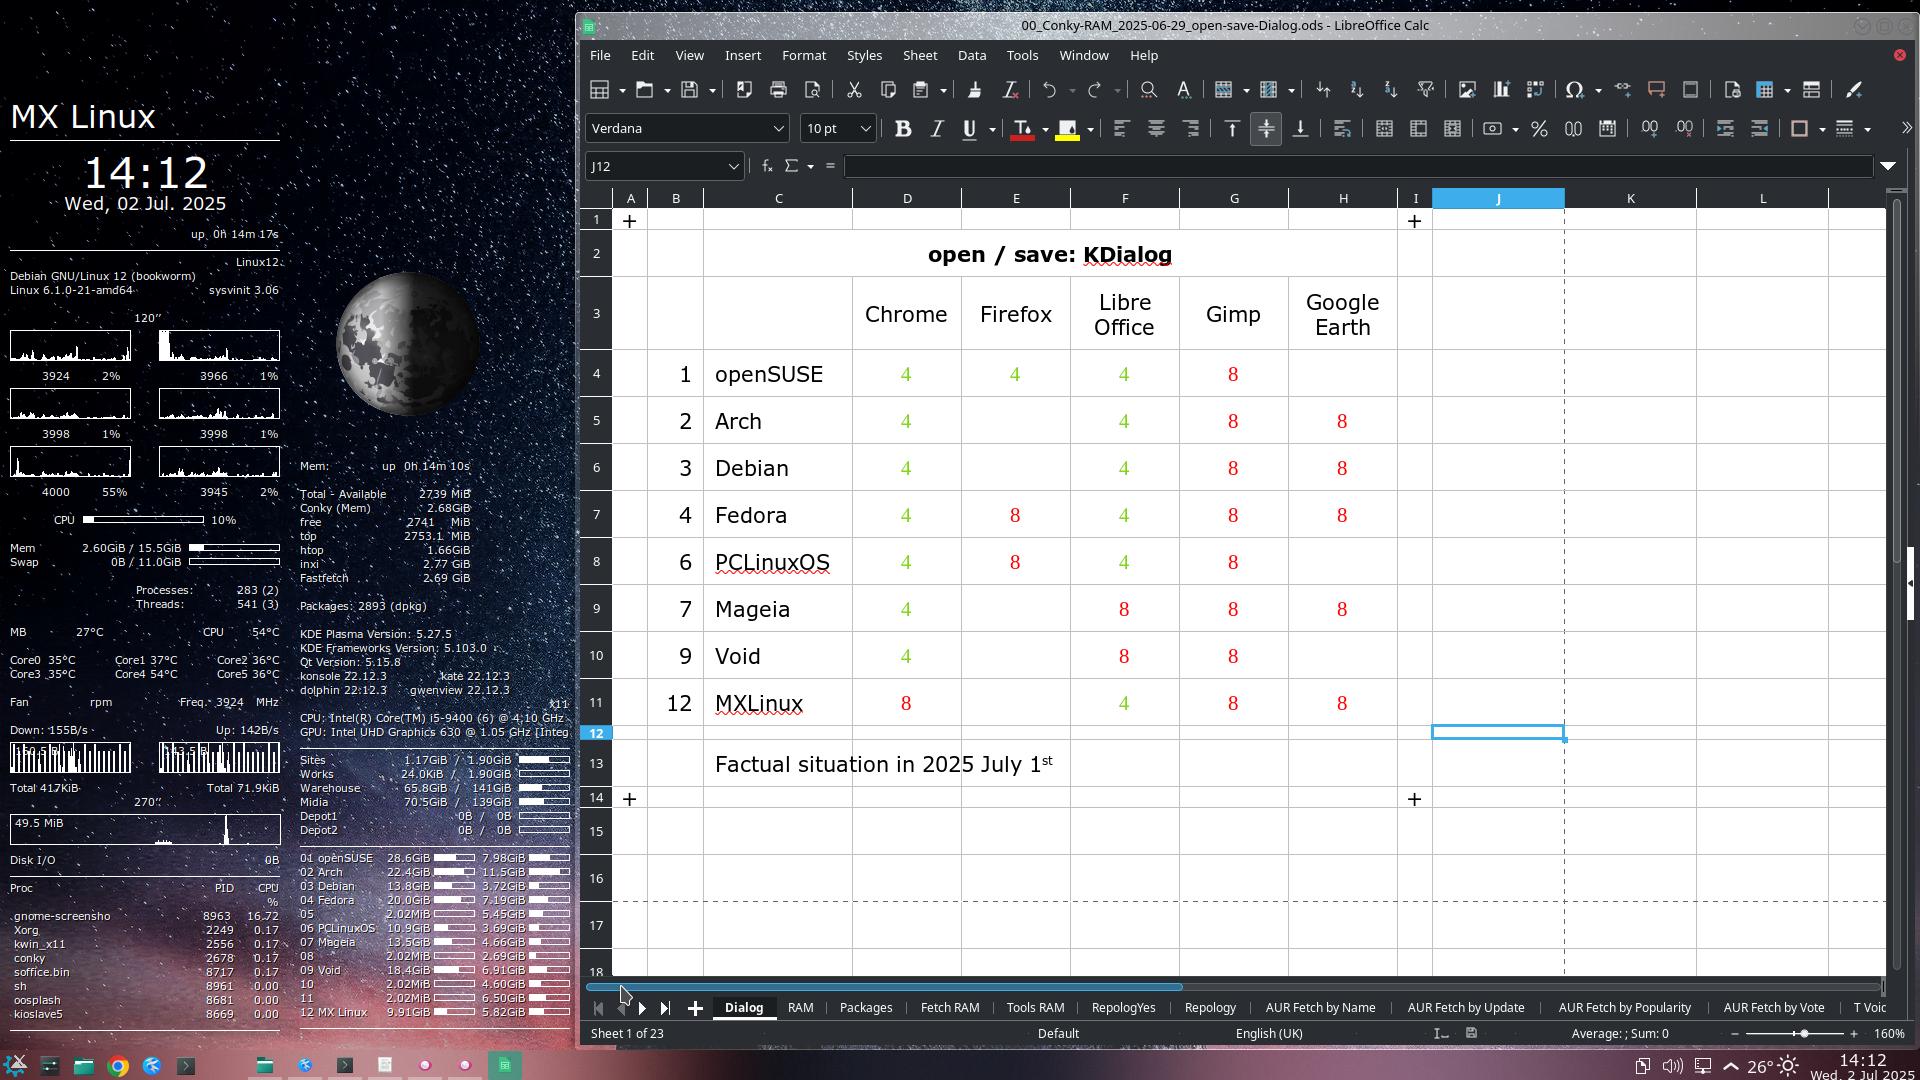Screen dimensions: 1920x1080
Task: Open the Verdana font name dropdown
Action: tap(778, 129)
